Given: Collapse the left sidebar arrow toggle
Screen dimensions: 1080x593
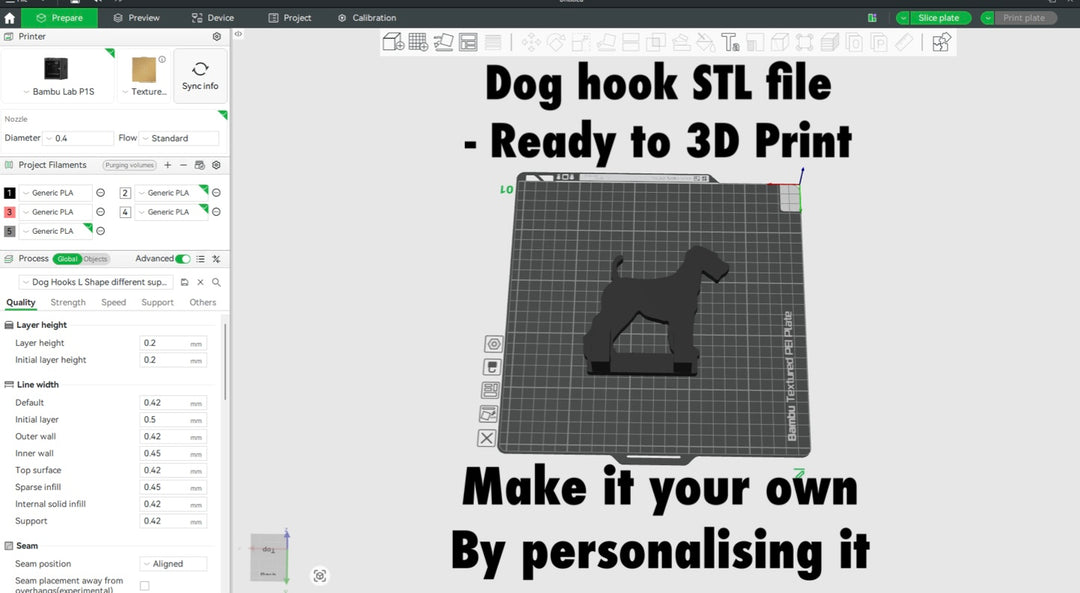Looking at the screenshot, I should [x=238, y=34].
